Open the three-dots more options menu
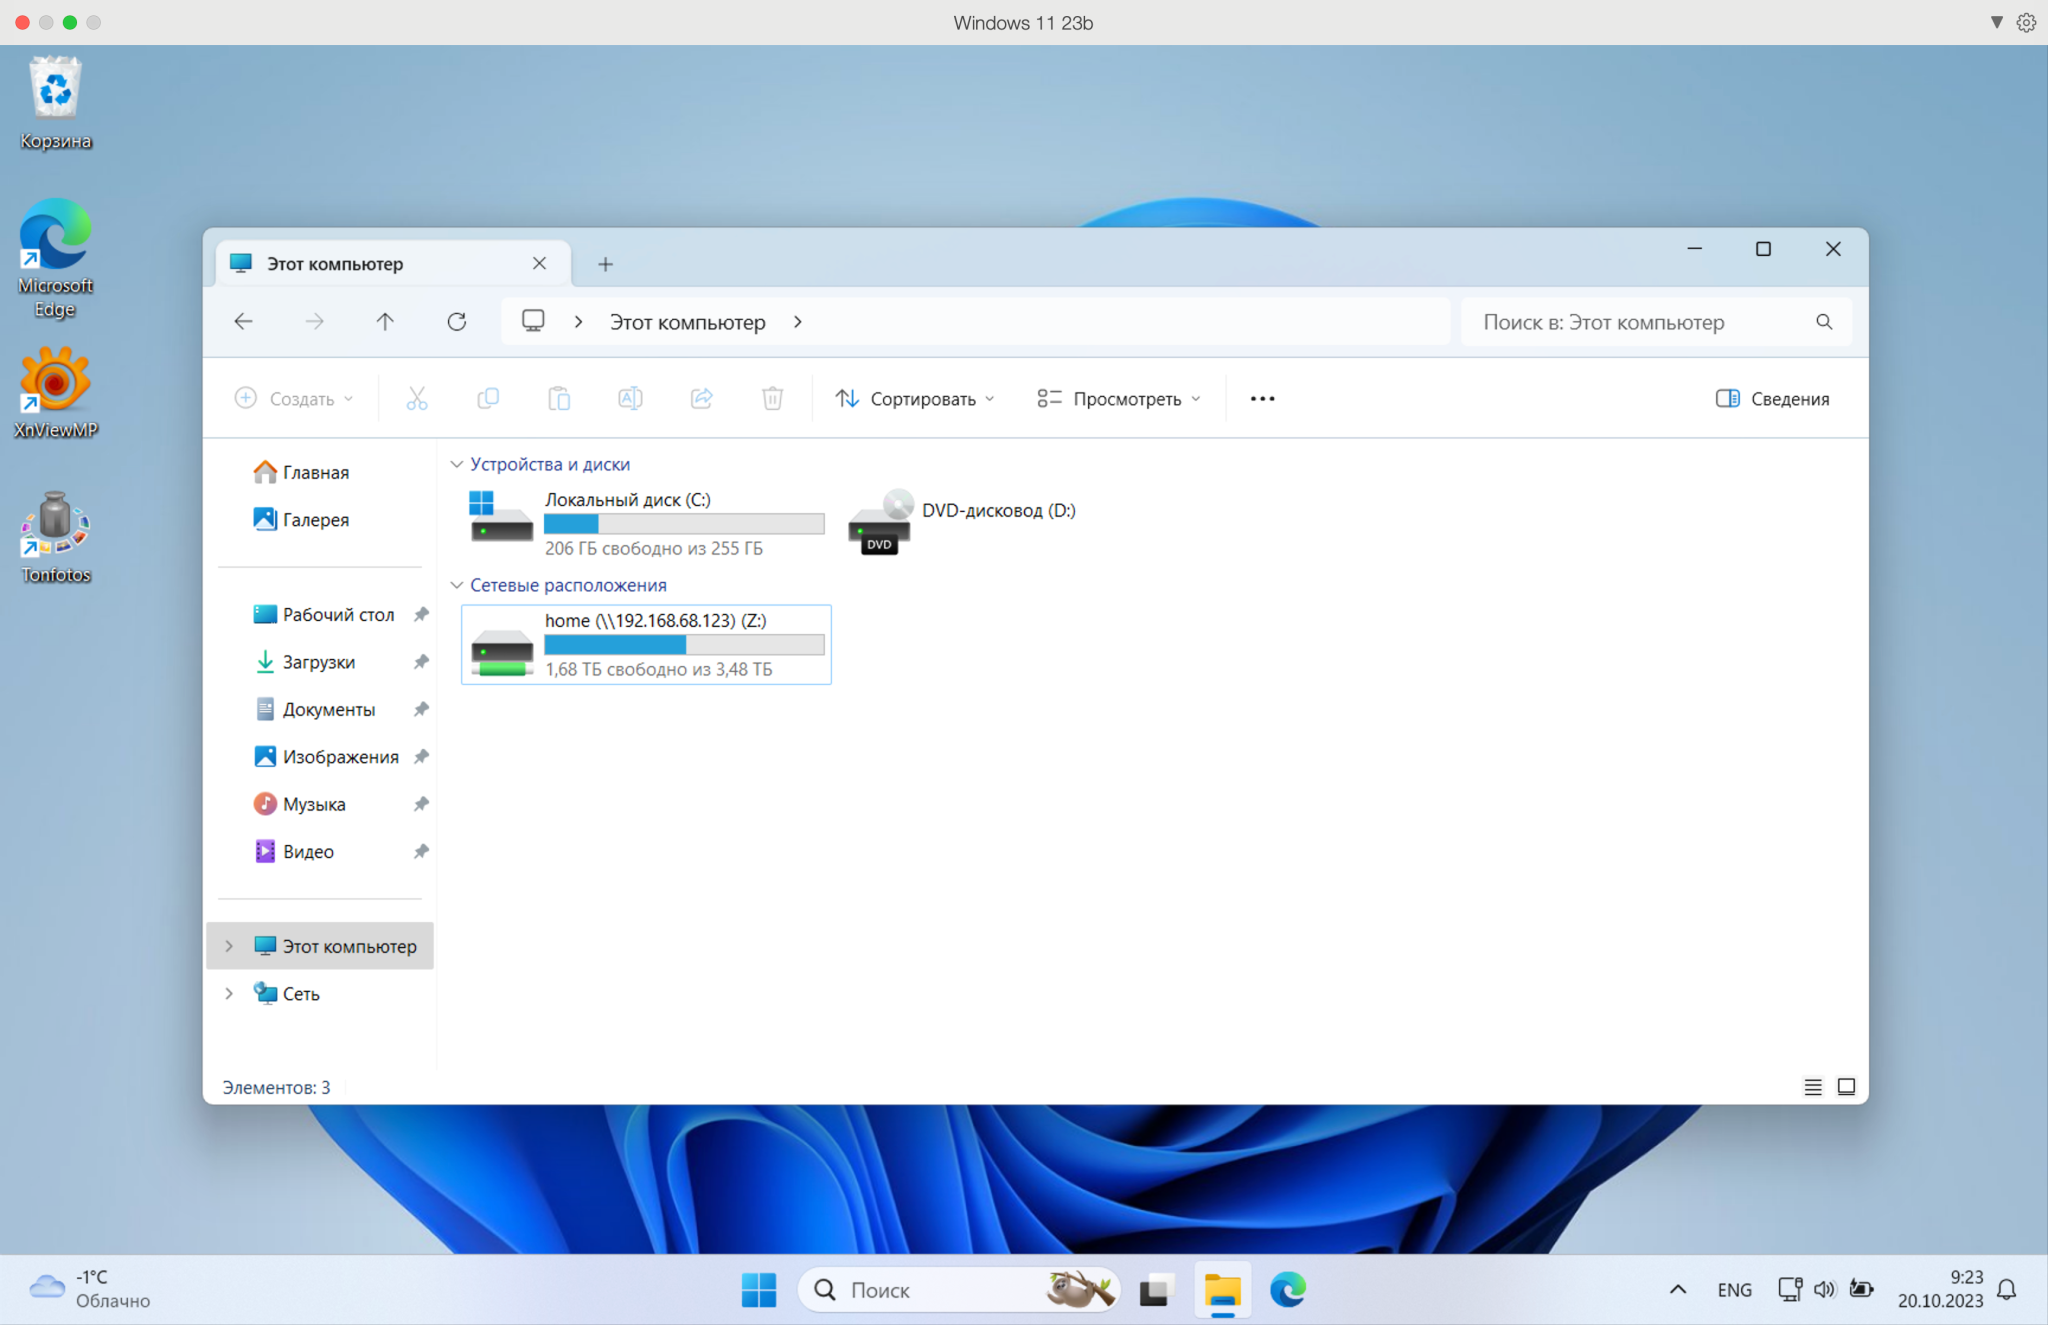This screenshot has width=2048, height=1325. click(1262, 399)
